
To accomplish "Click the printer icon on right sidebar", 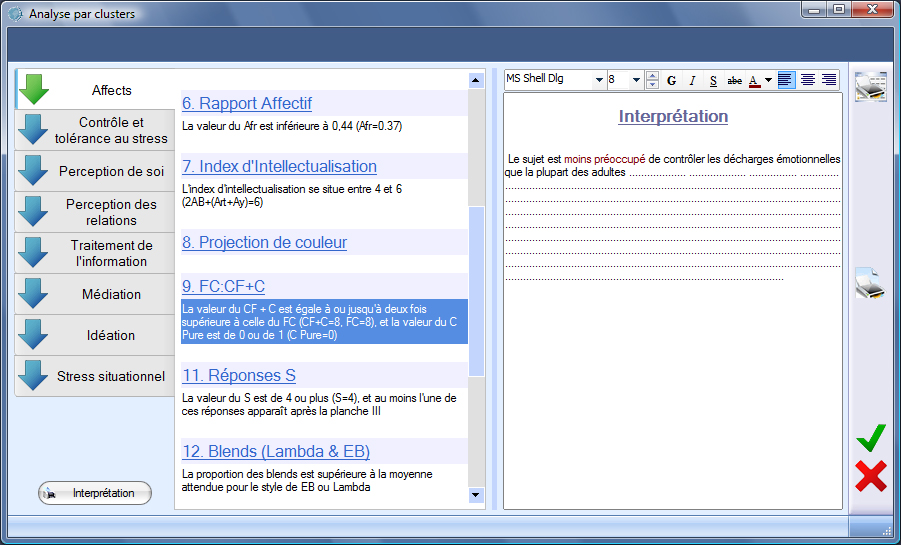I will point(870,286).
